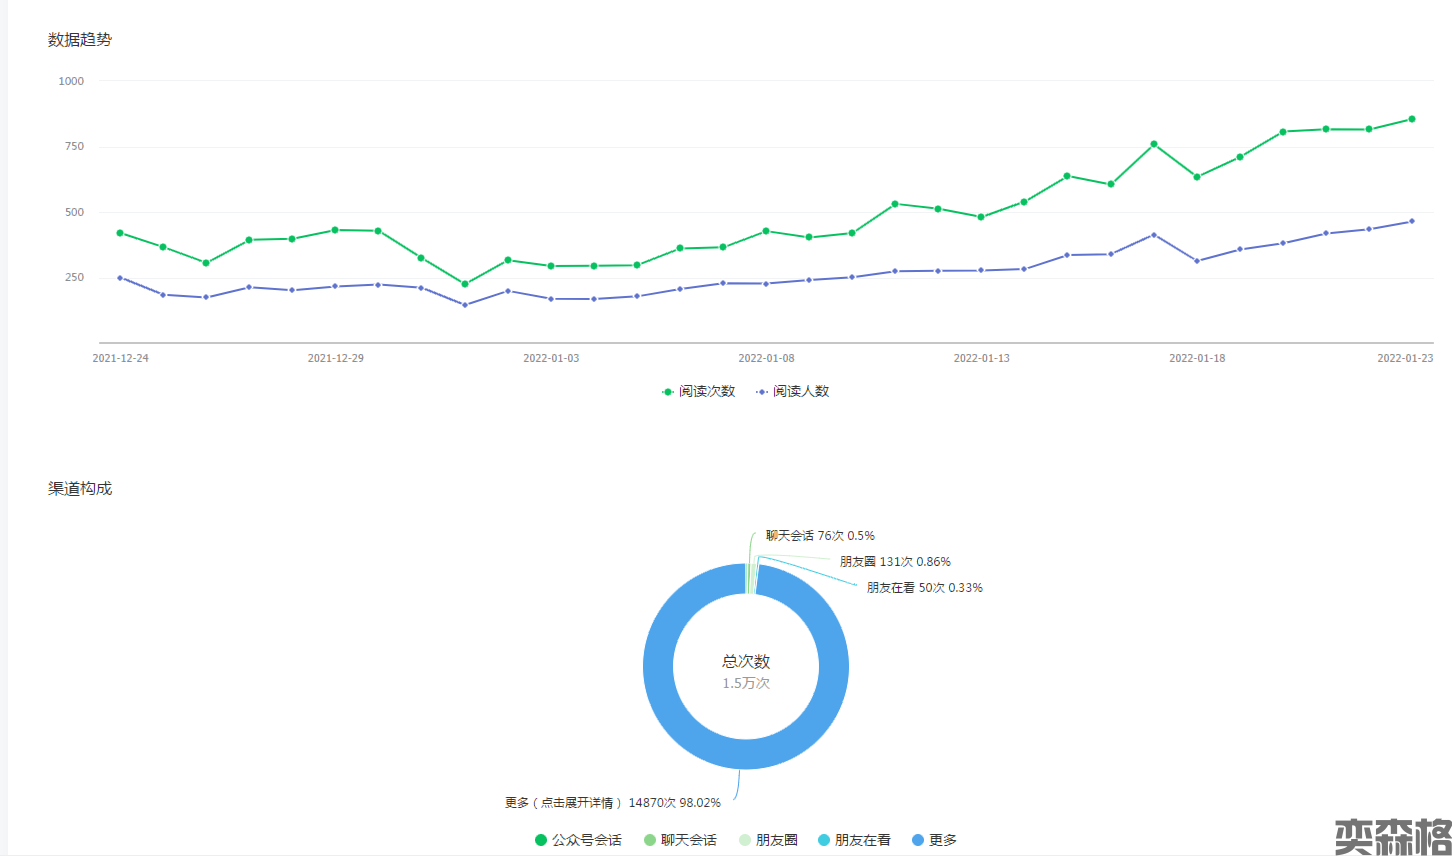Select the last purple point at 2022-01-23
This screenshot has height=856, width=1452.
1412,221
